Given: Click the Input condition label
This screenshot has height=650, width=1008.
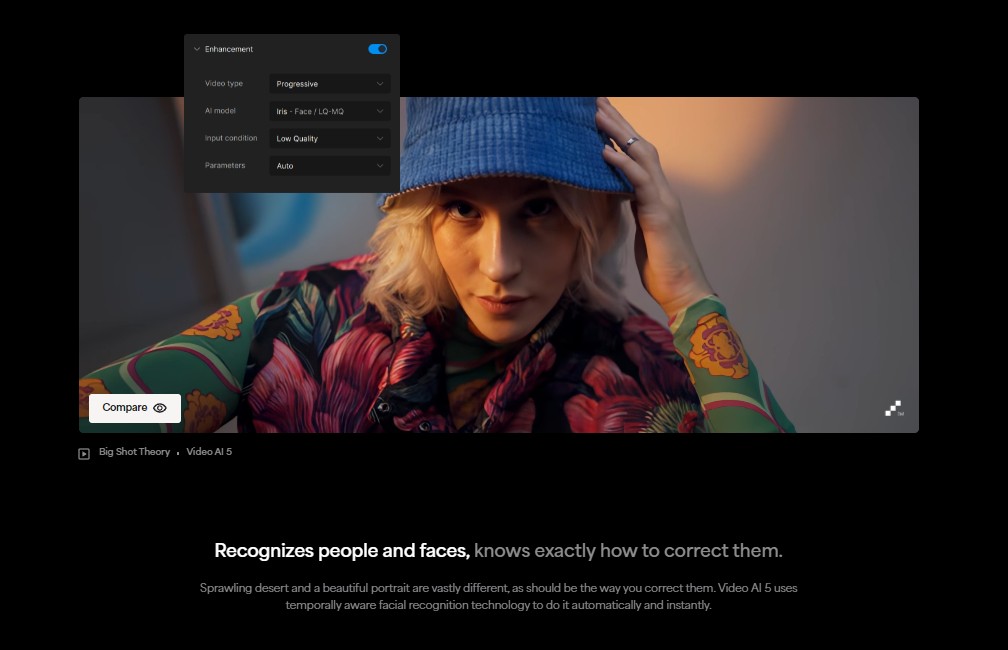Looking at the screenshot, I should pos(231,138).
